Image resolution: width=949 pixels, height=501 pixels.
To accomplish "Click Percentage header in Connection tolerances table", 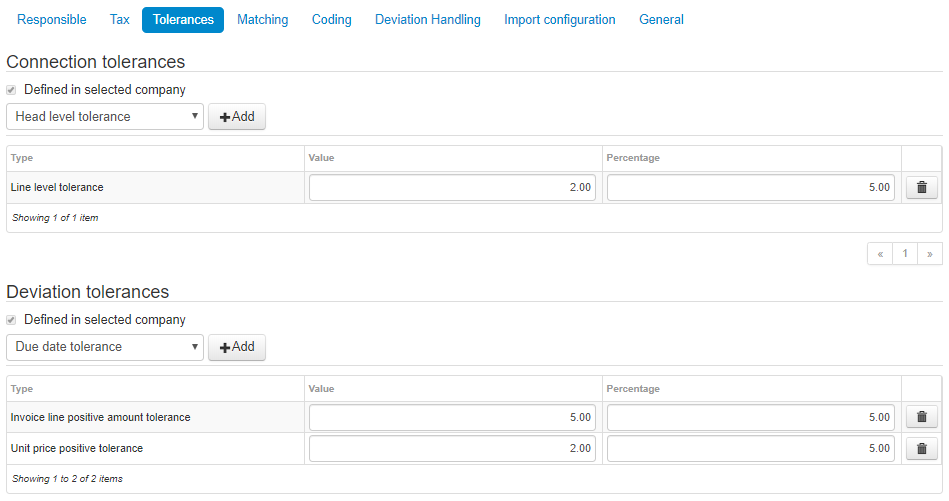I will pos(633,158).
